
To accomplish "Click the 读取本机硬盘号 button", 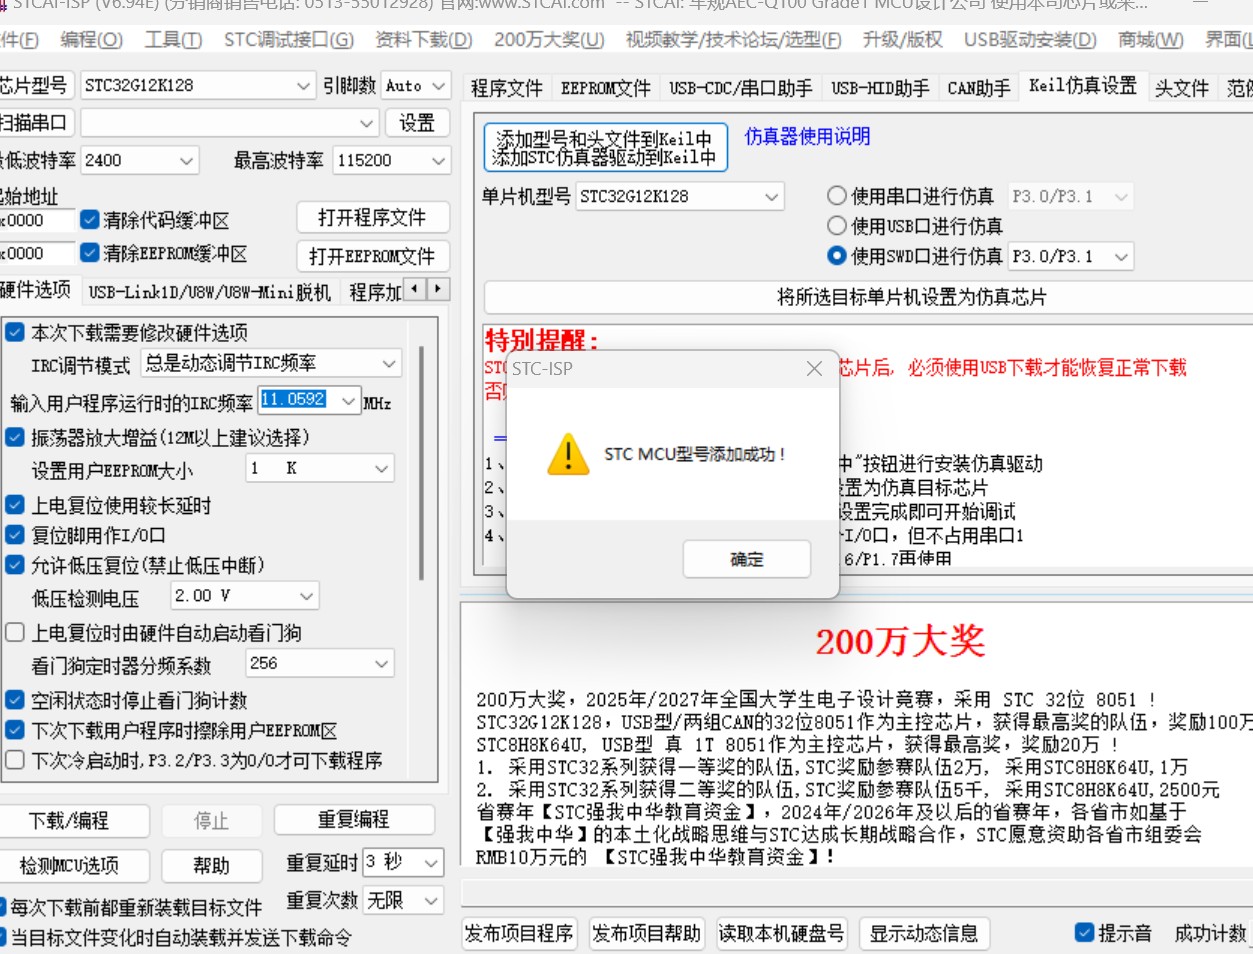I will tap(782, 933).
